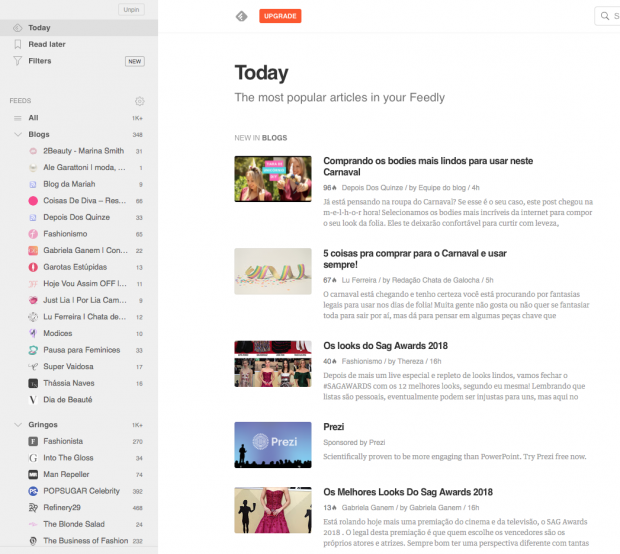Screen dimensions: 620x554
Task: Click the red gown article thumbnail
Action: (x=273, y=510)
